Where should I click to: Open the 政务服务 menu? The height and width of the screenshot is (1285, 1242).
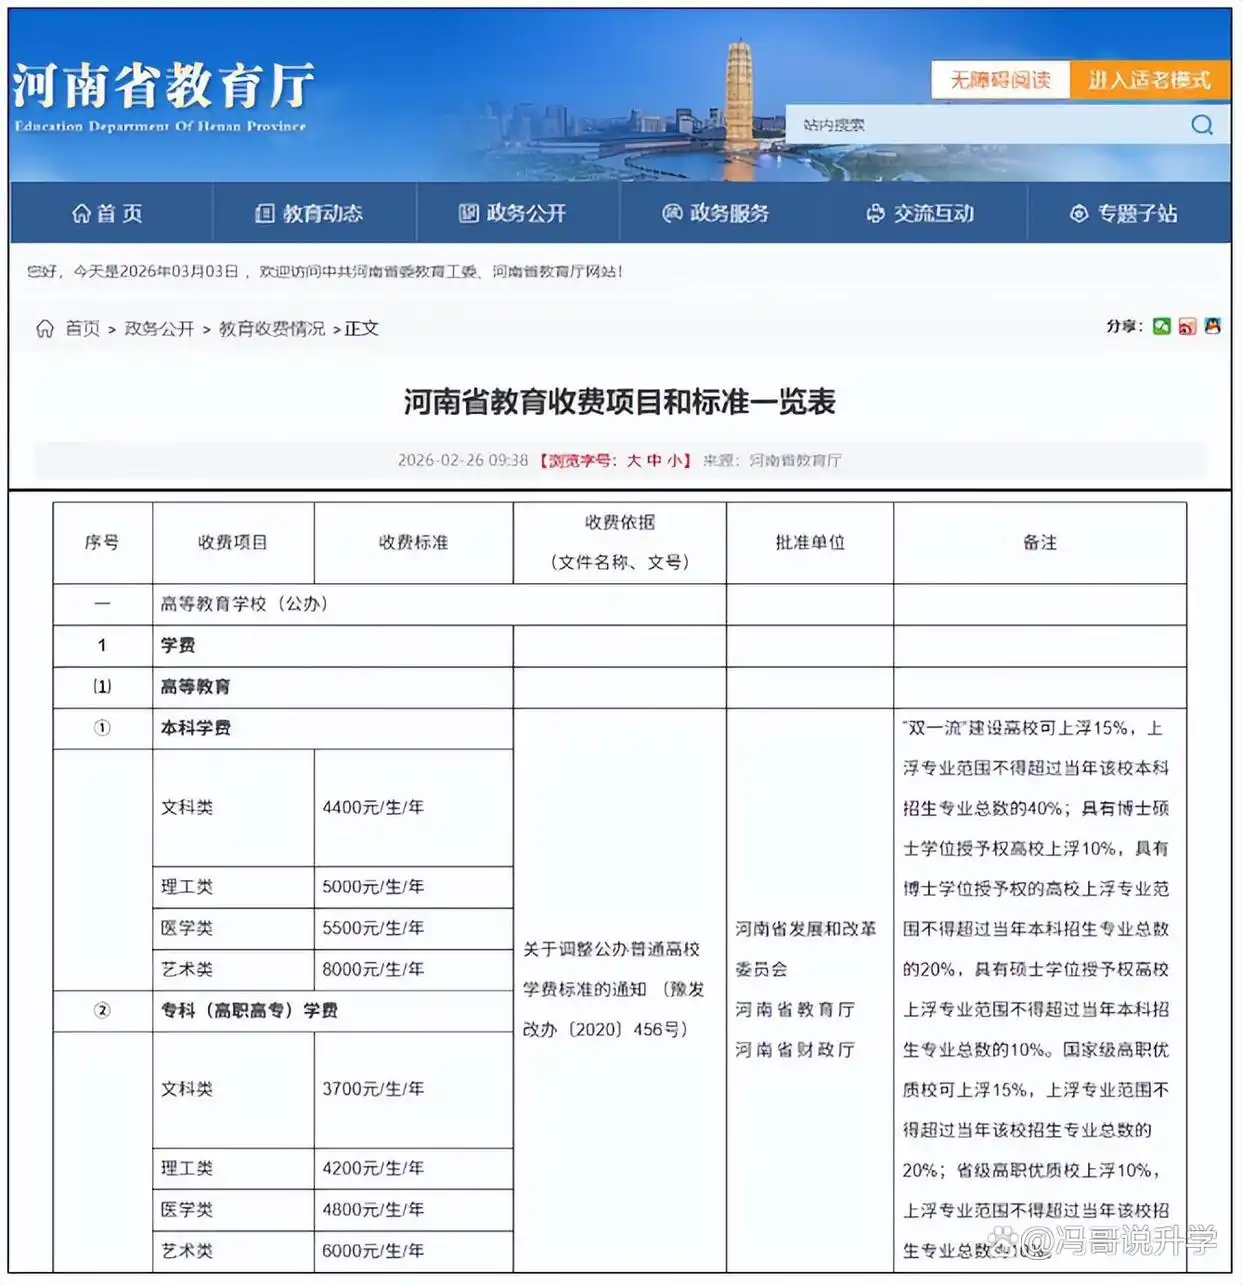coord(728,213)
